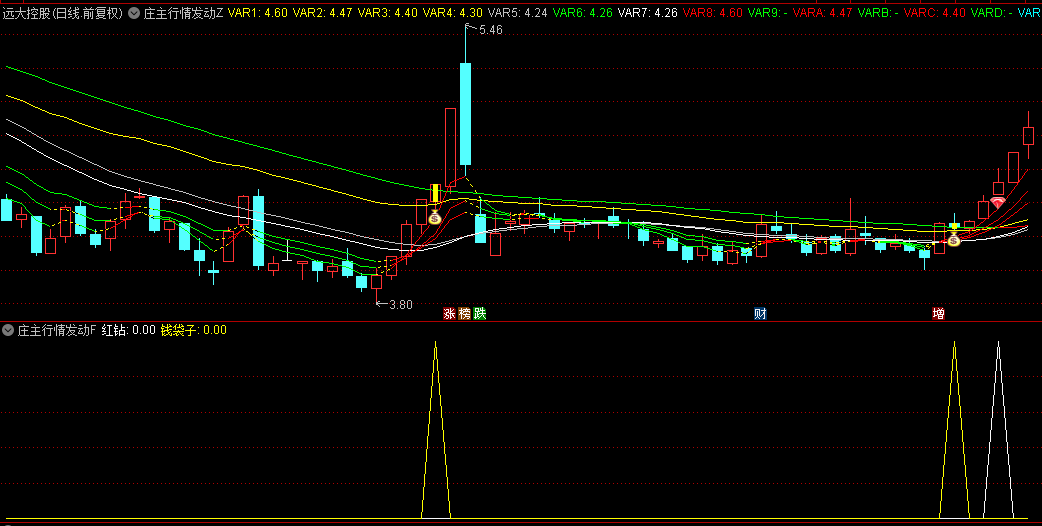Viewport: 1042px width, 526px height.
Task: Select the VAR4: 4.30 label
Action: (x=453, y=13)
